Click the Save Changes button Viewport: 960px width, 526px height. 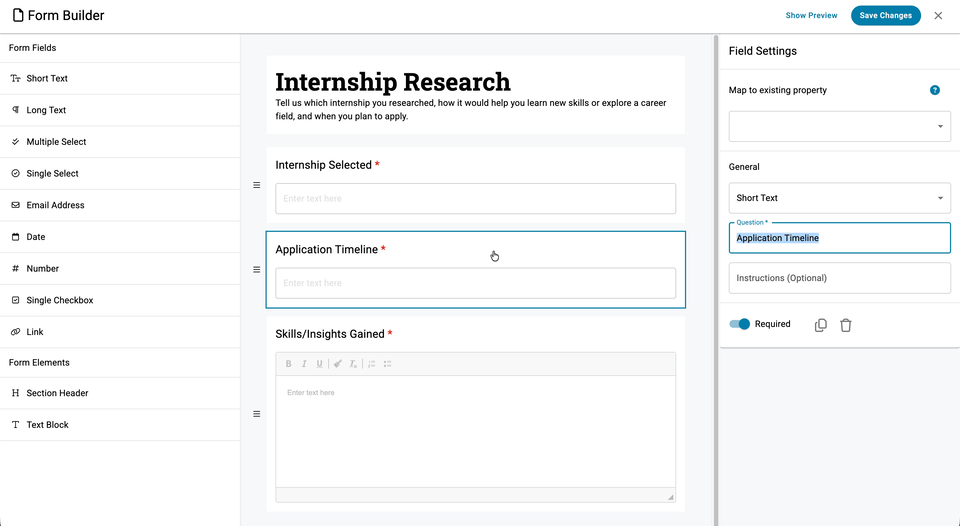point(885,16)
